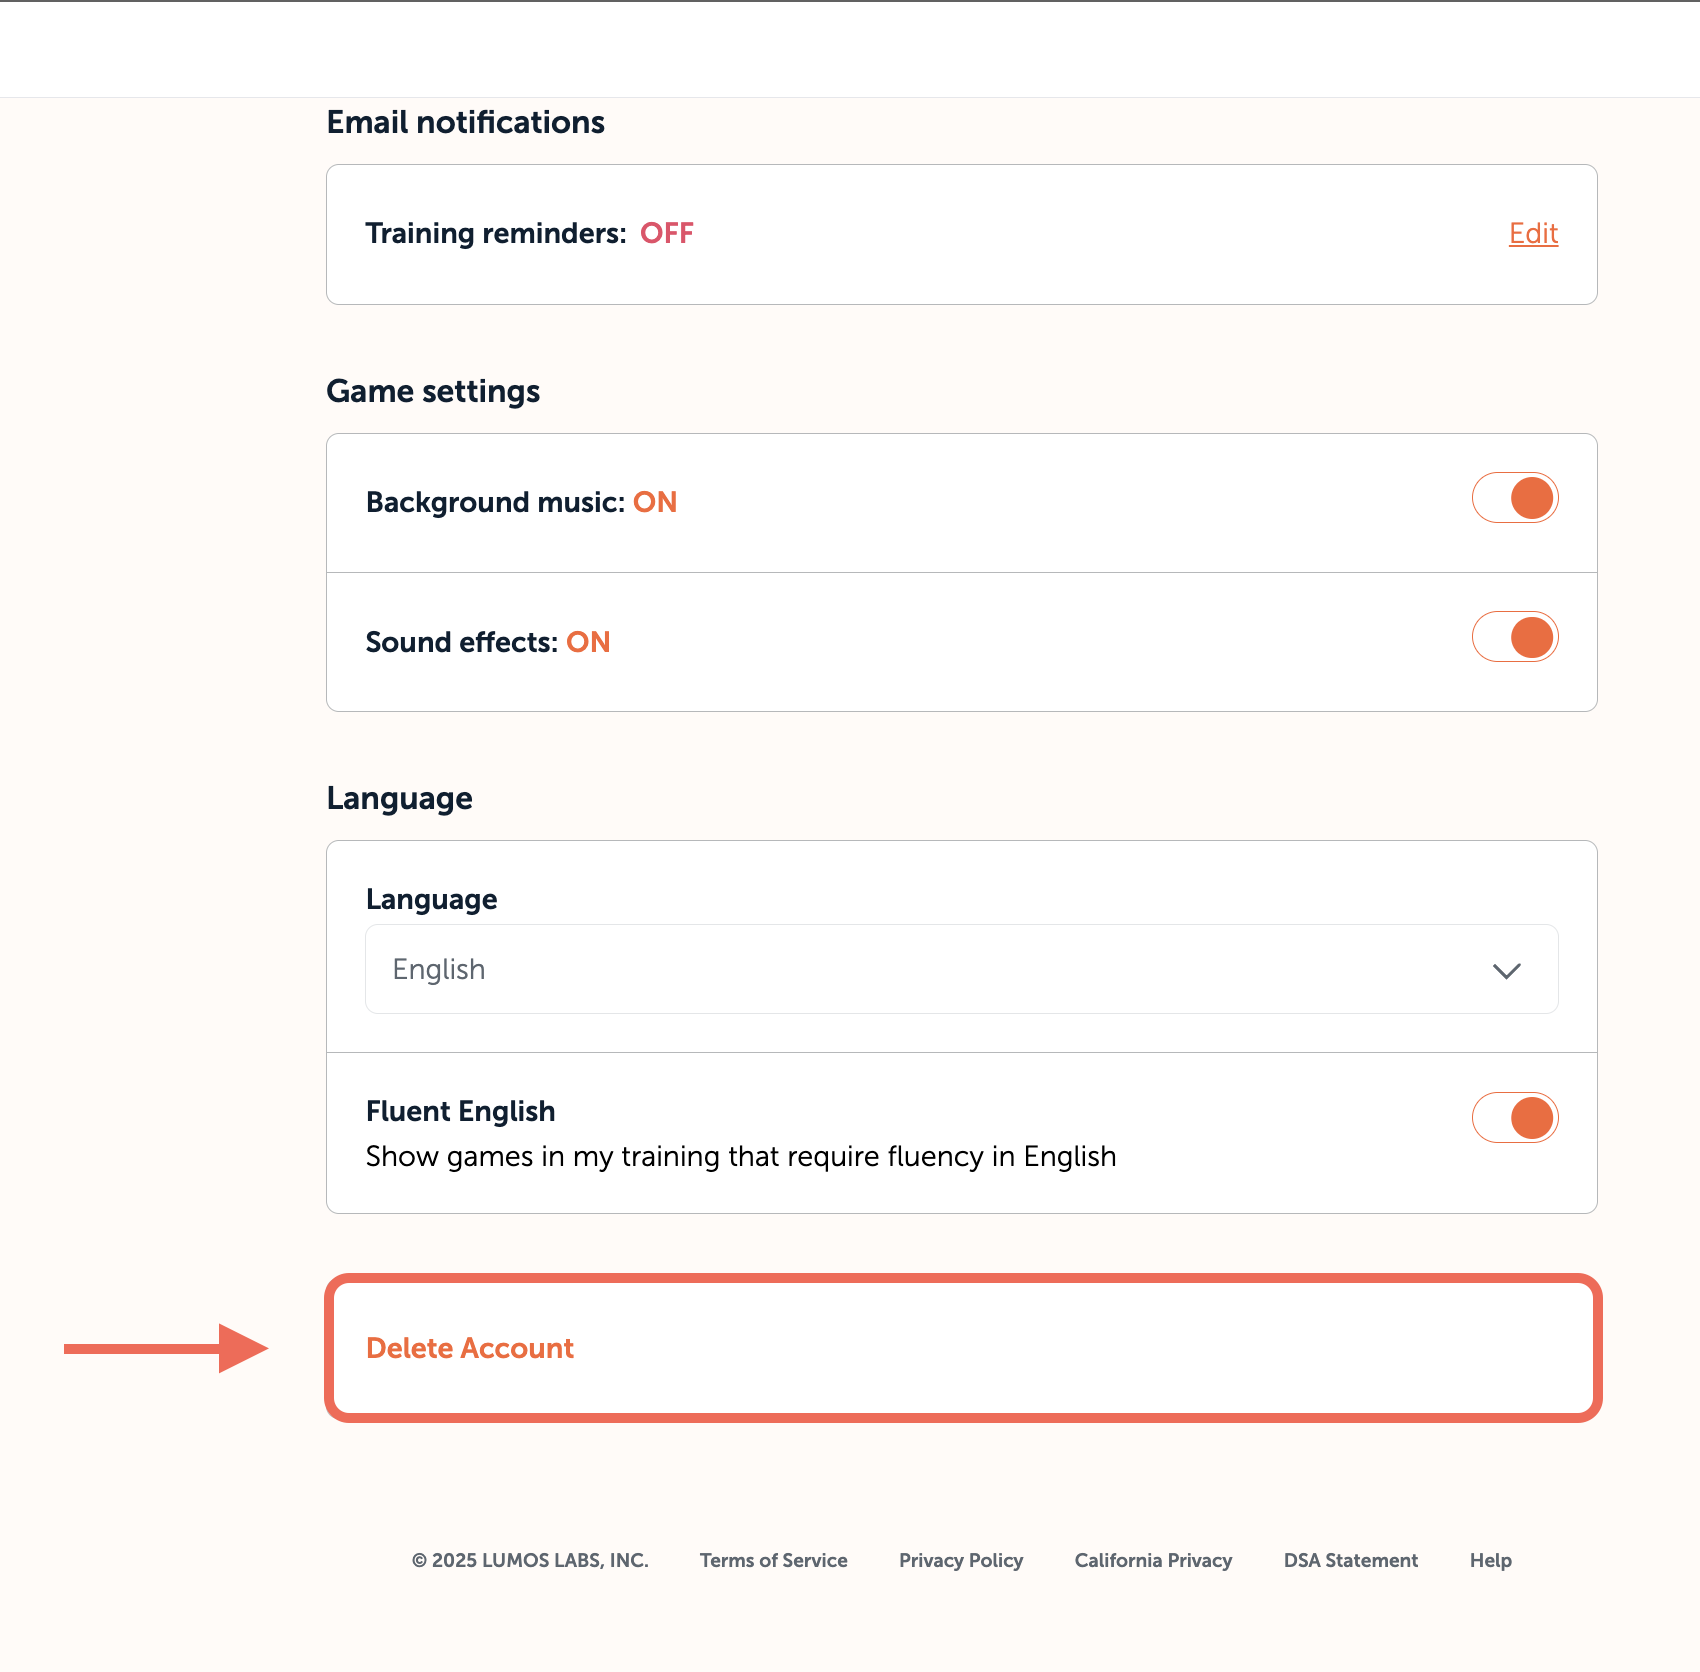Click the 2025 Lumos Labs copyright text
The image size is (1700, 1672).
click(530, 1560)
